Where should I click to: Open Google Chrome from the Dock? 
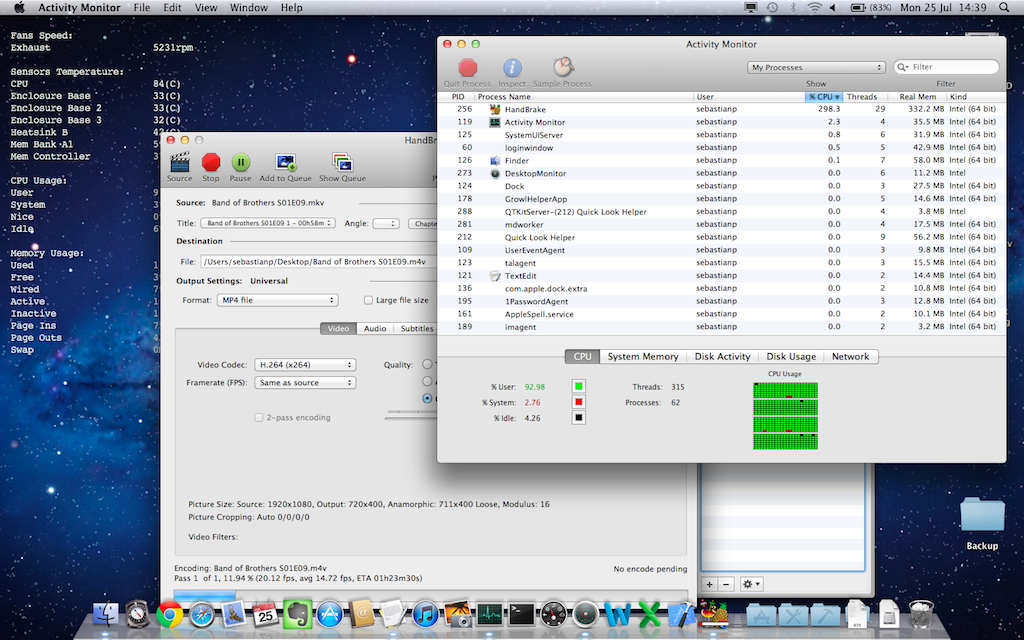(170, 615)
